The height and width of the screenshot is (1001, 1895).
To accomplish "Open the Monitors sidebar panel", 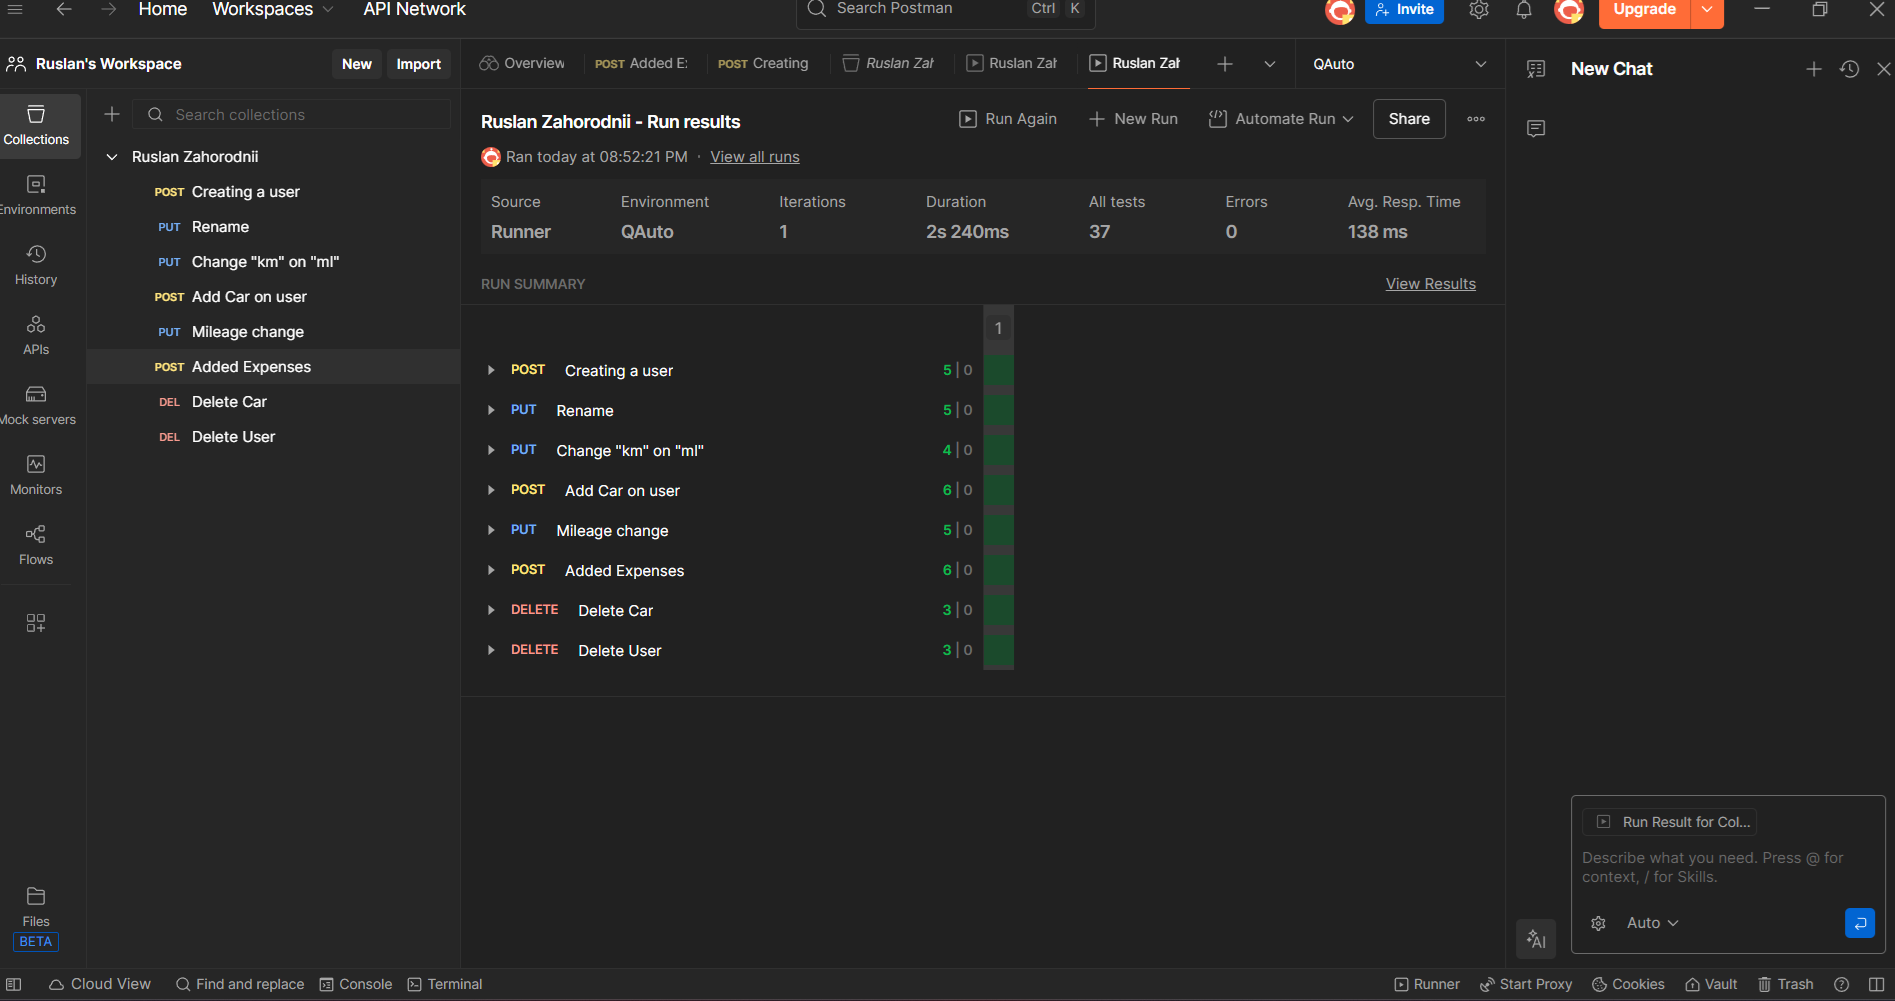I will (x=36, y=475).
